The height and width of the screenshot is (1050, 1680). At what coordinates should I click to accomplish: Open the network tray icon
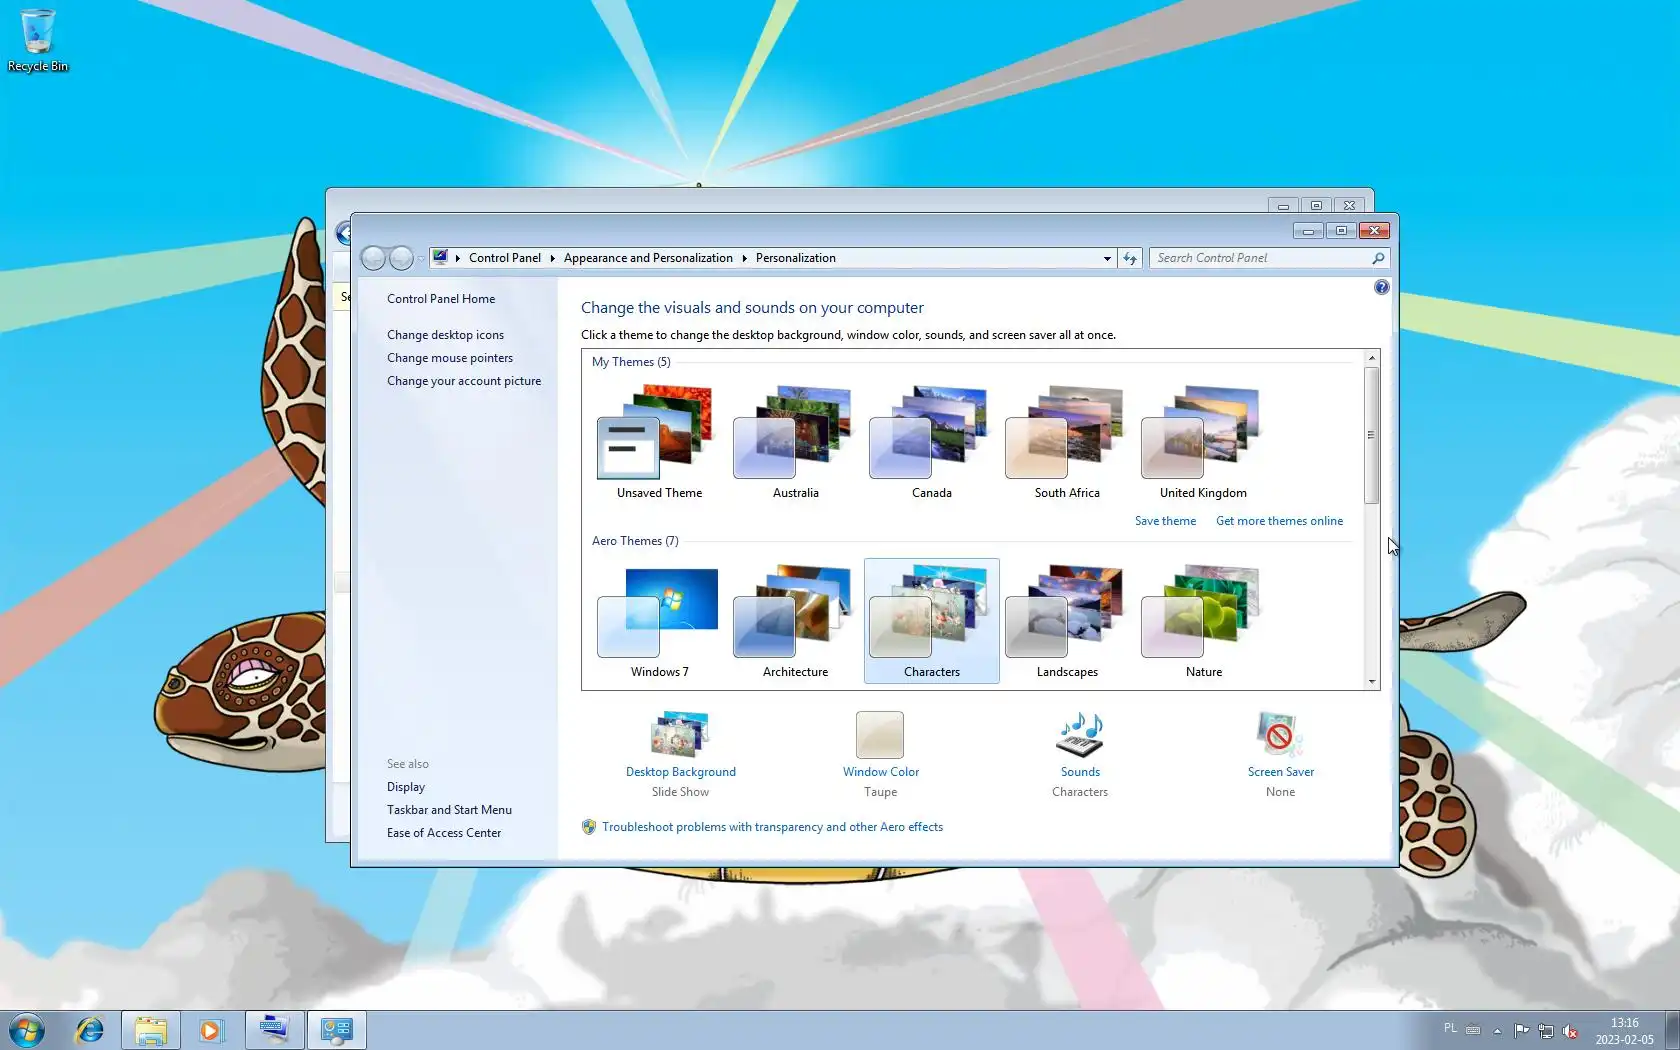click(x=1546, y=1031)
